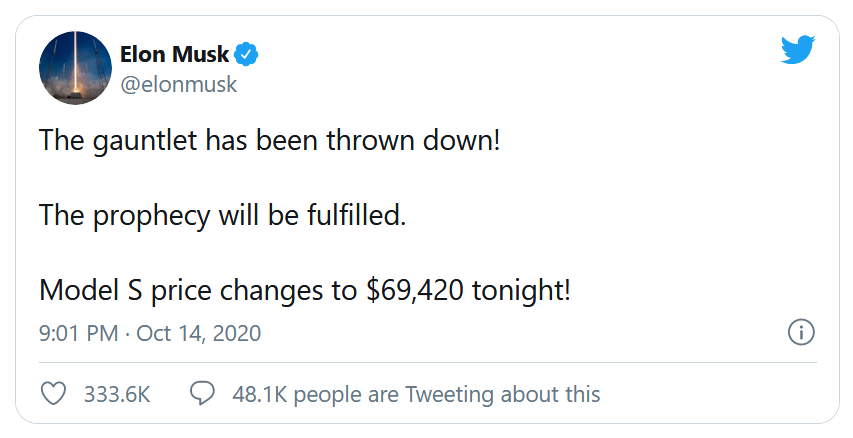Click the word "tonight!" in the tweet

click(523, 291)
